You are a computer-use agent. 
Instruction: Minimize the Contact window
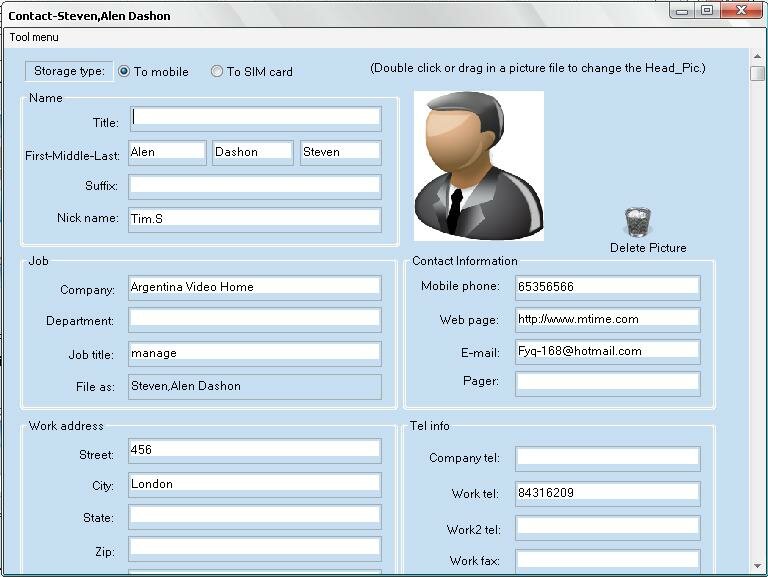682,11
